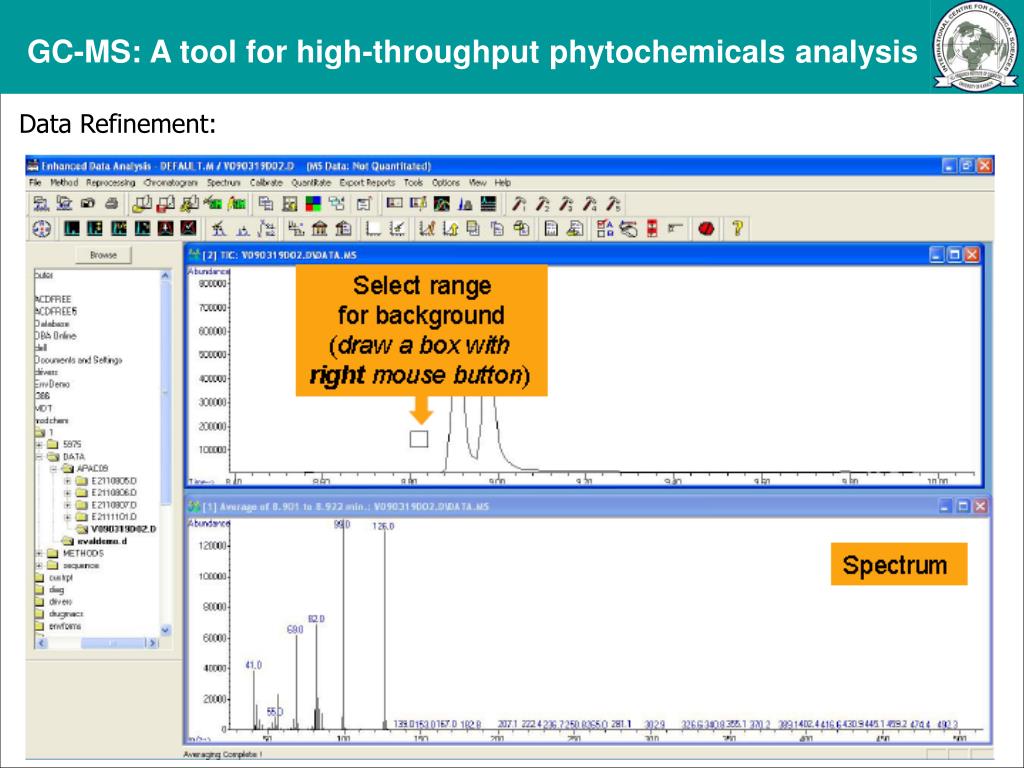Image resolution: width=1024 pixels, height=768 pixels.
Task: Click the hammer icon numbered 5
Action: pos(613,204)
